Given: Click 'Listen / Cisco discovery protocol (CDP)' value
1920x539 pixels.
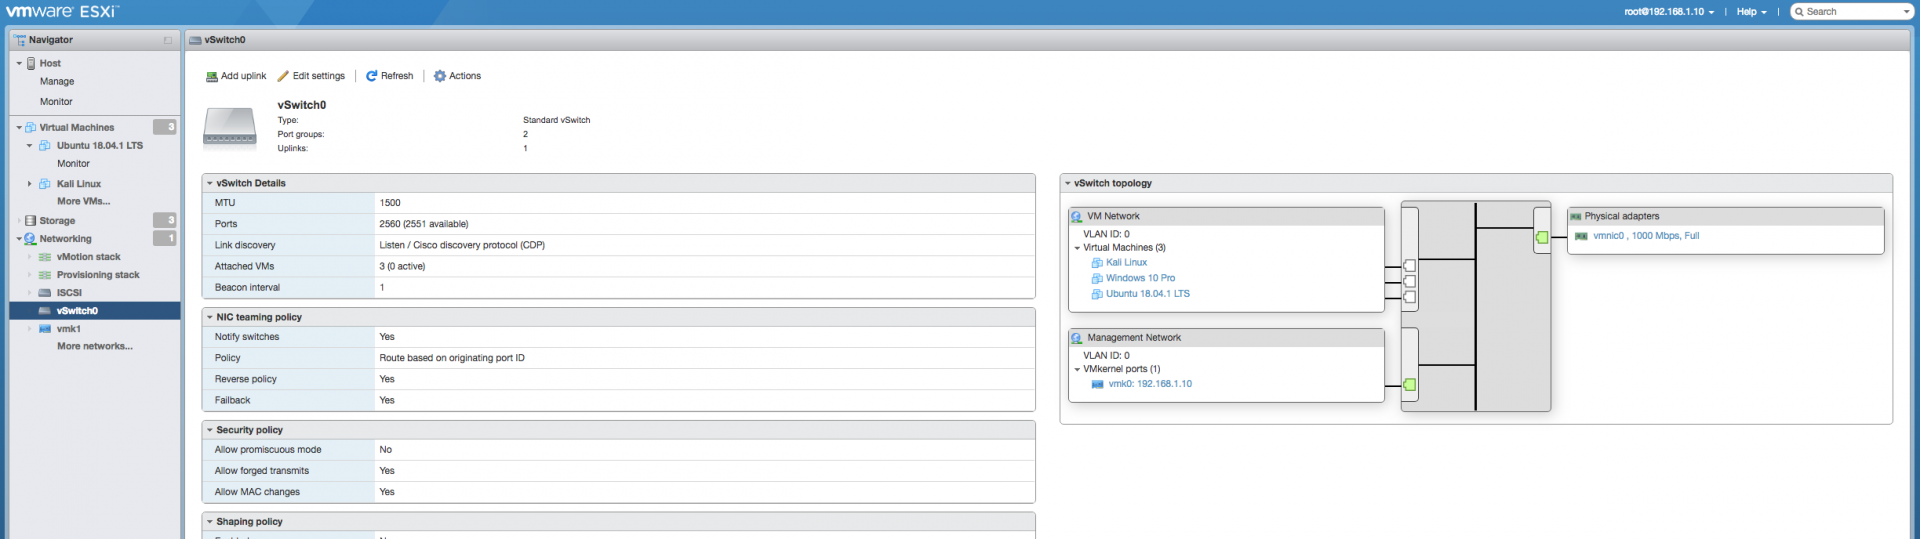Looking at the screenshot, I should [462, 245].
